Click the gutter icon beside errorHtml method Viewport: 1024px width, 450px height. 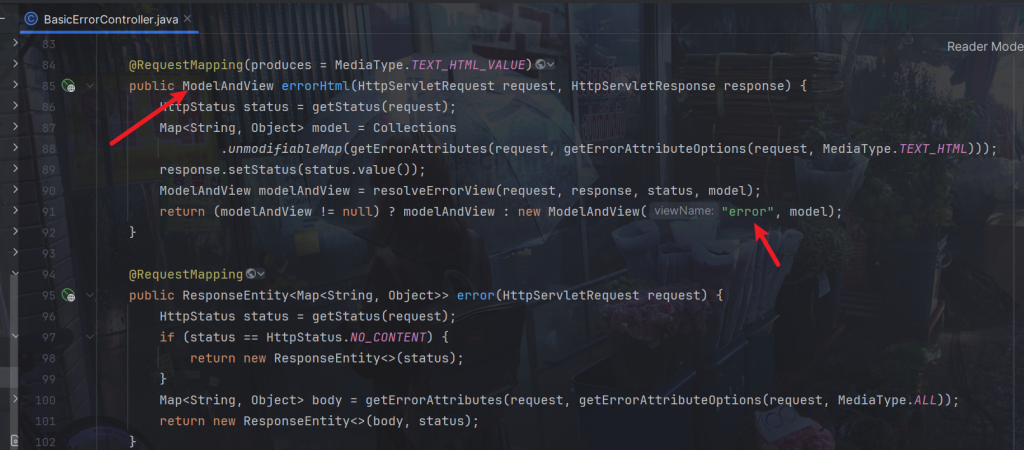[69, 87]
